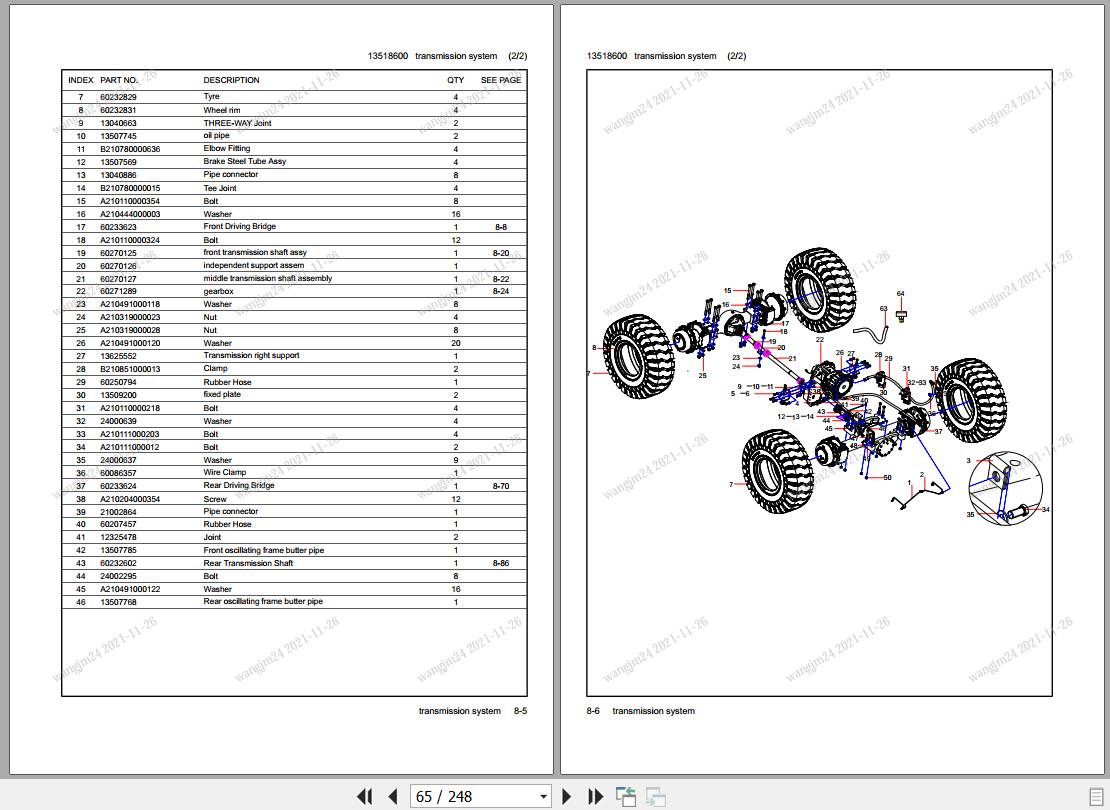Select the Tyre row at index 7
Viewport: 1110px width, 810px height.
coord(250,97)
